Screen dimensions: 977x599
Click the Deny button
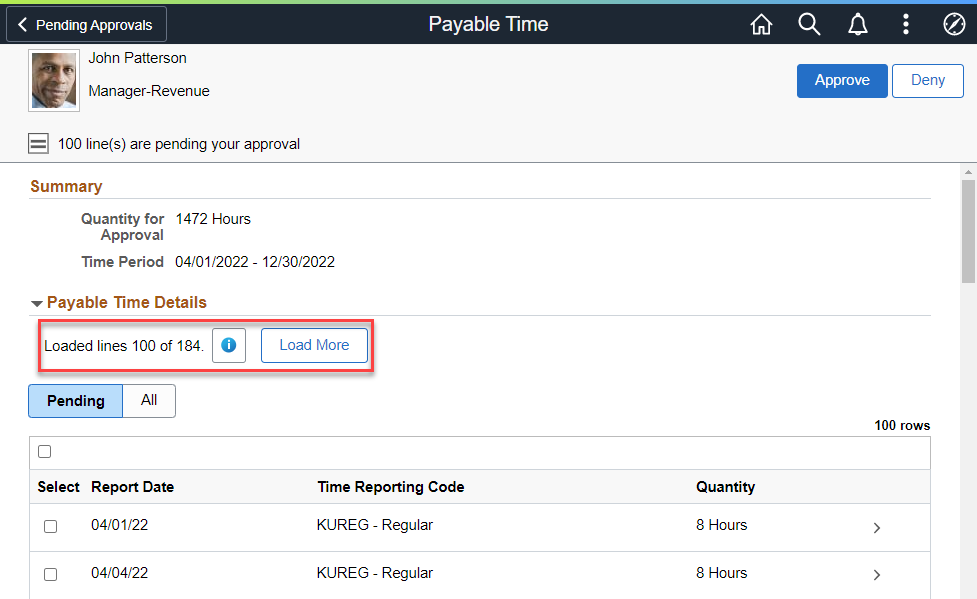tap(928, 81)
